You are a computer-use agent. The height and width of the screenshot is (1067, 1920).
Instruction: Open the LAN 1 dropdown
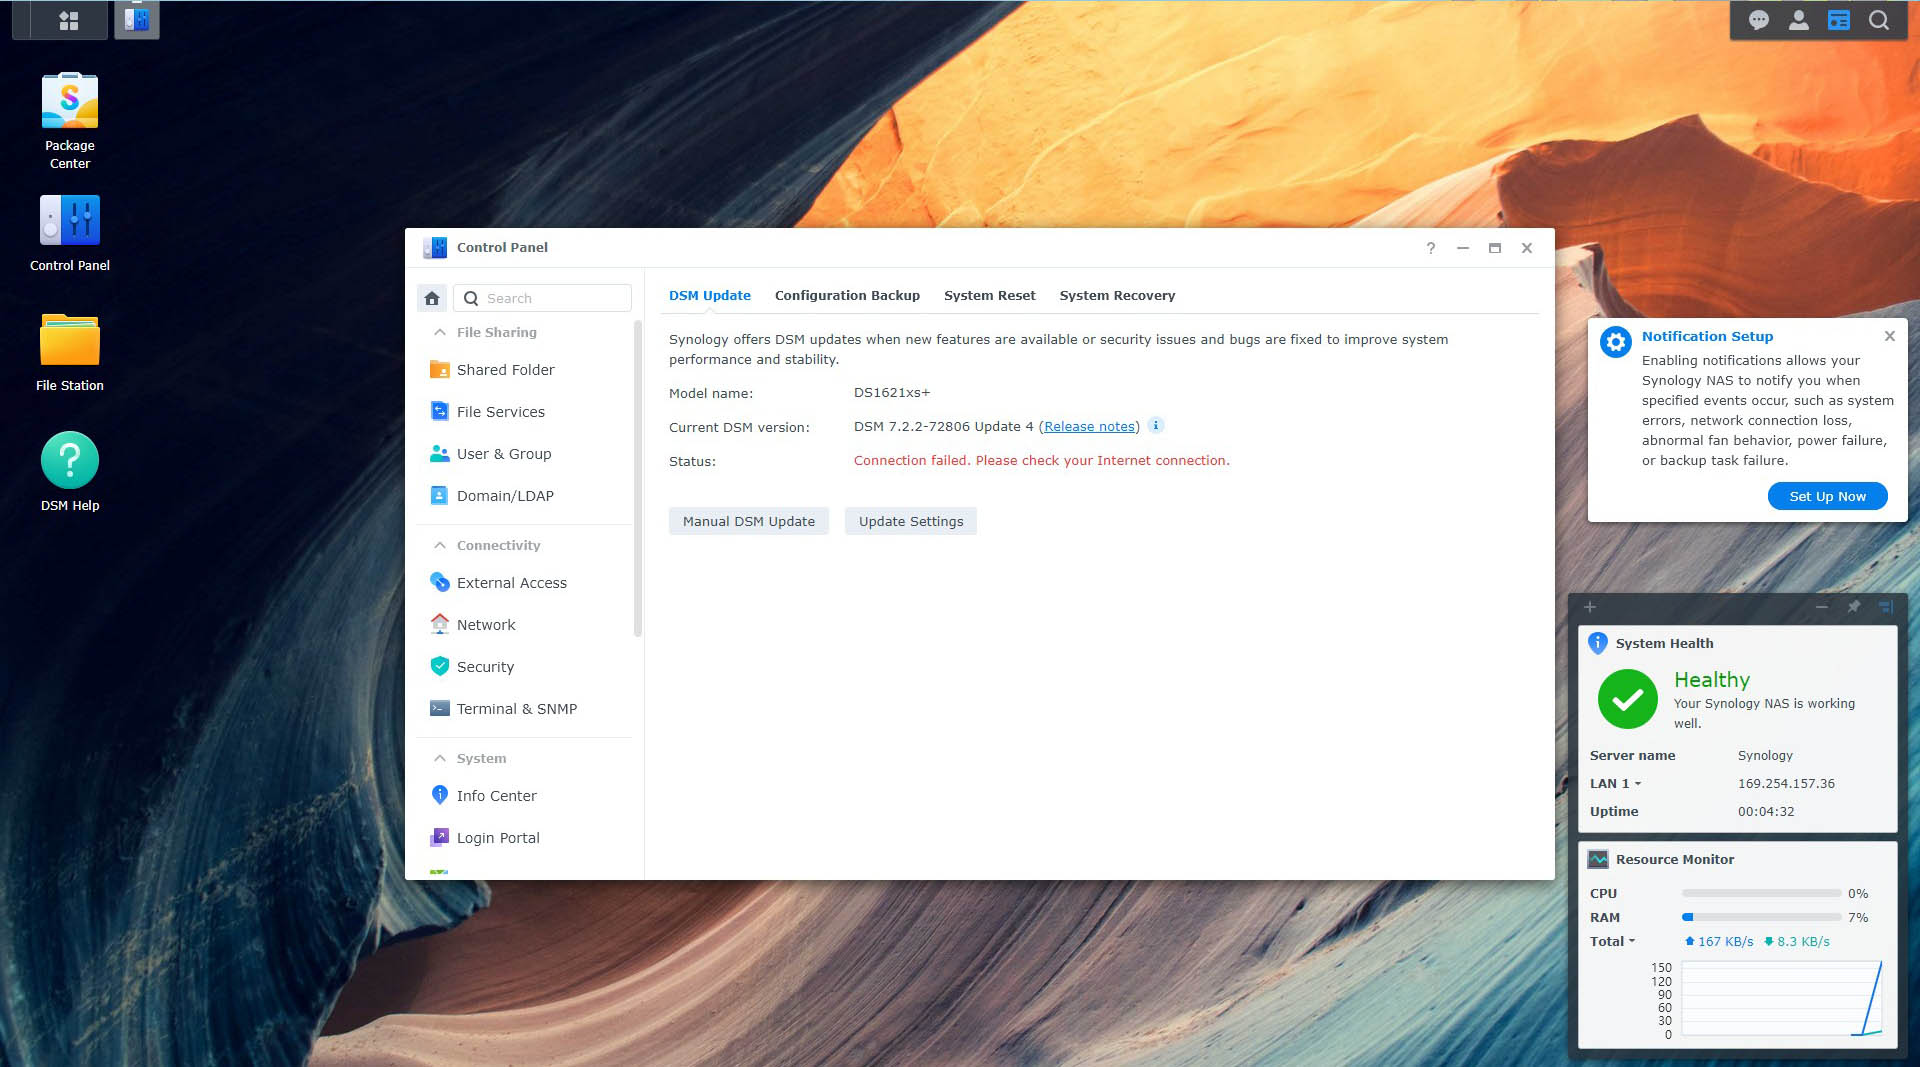click(x=1615, y=784)
